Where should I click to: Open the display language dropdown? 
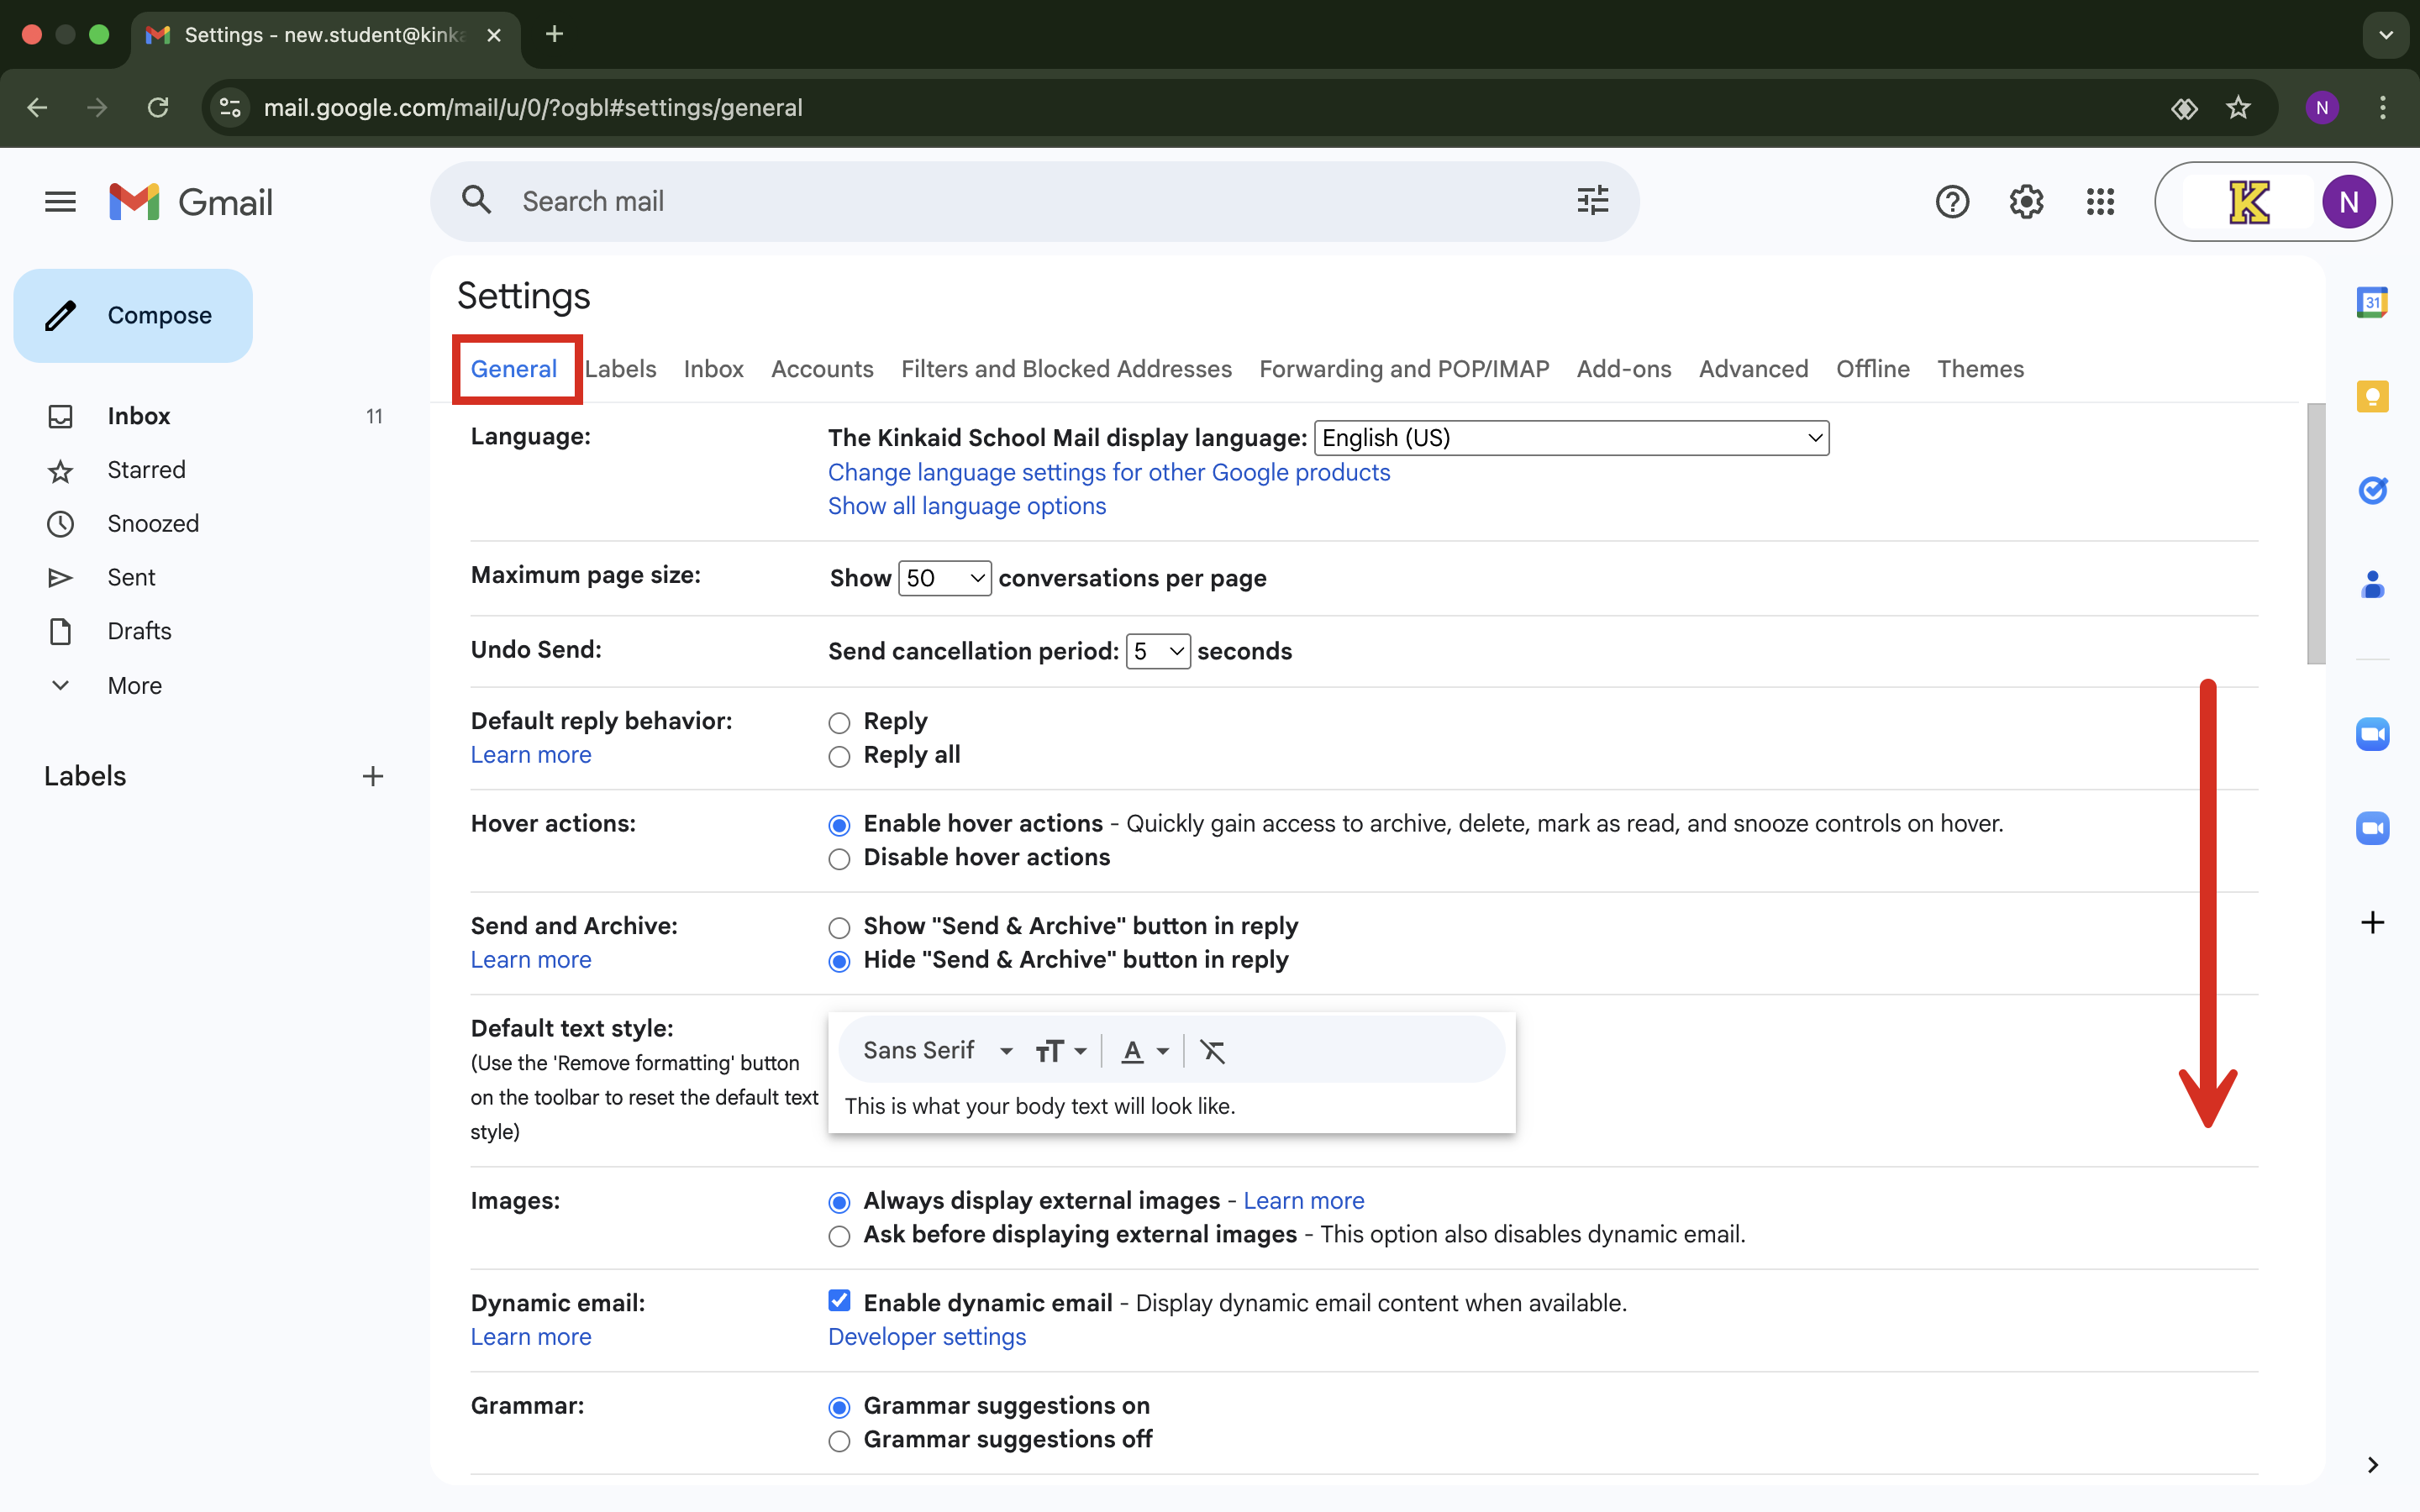[x=1571, y=438]
